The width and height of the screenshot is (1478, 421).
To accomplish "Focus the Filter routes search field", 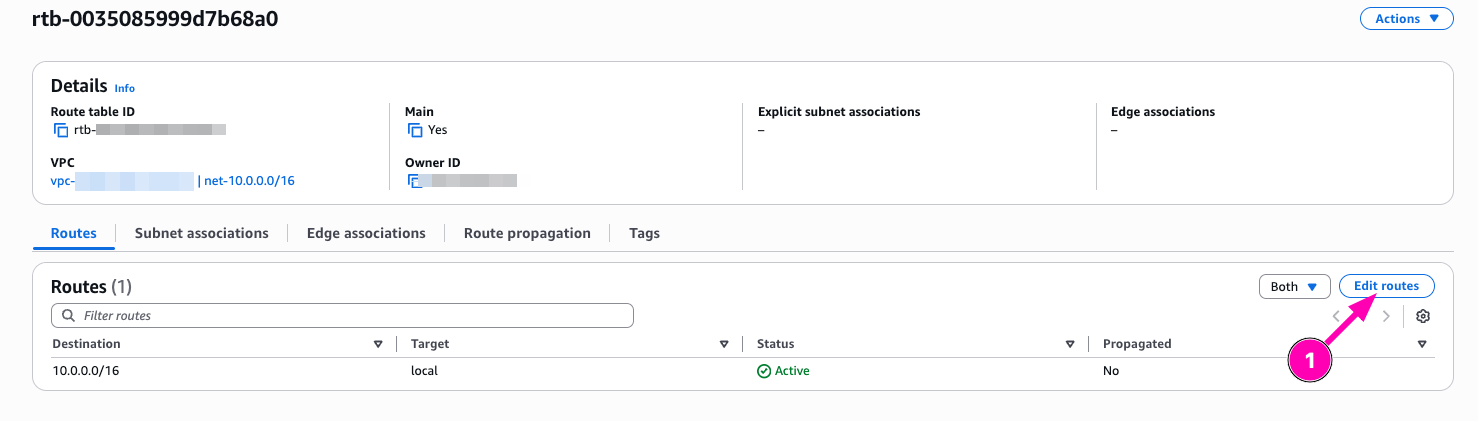I will point(350,316).
